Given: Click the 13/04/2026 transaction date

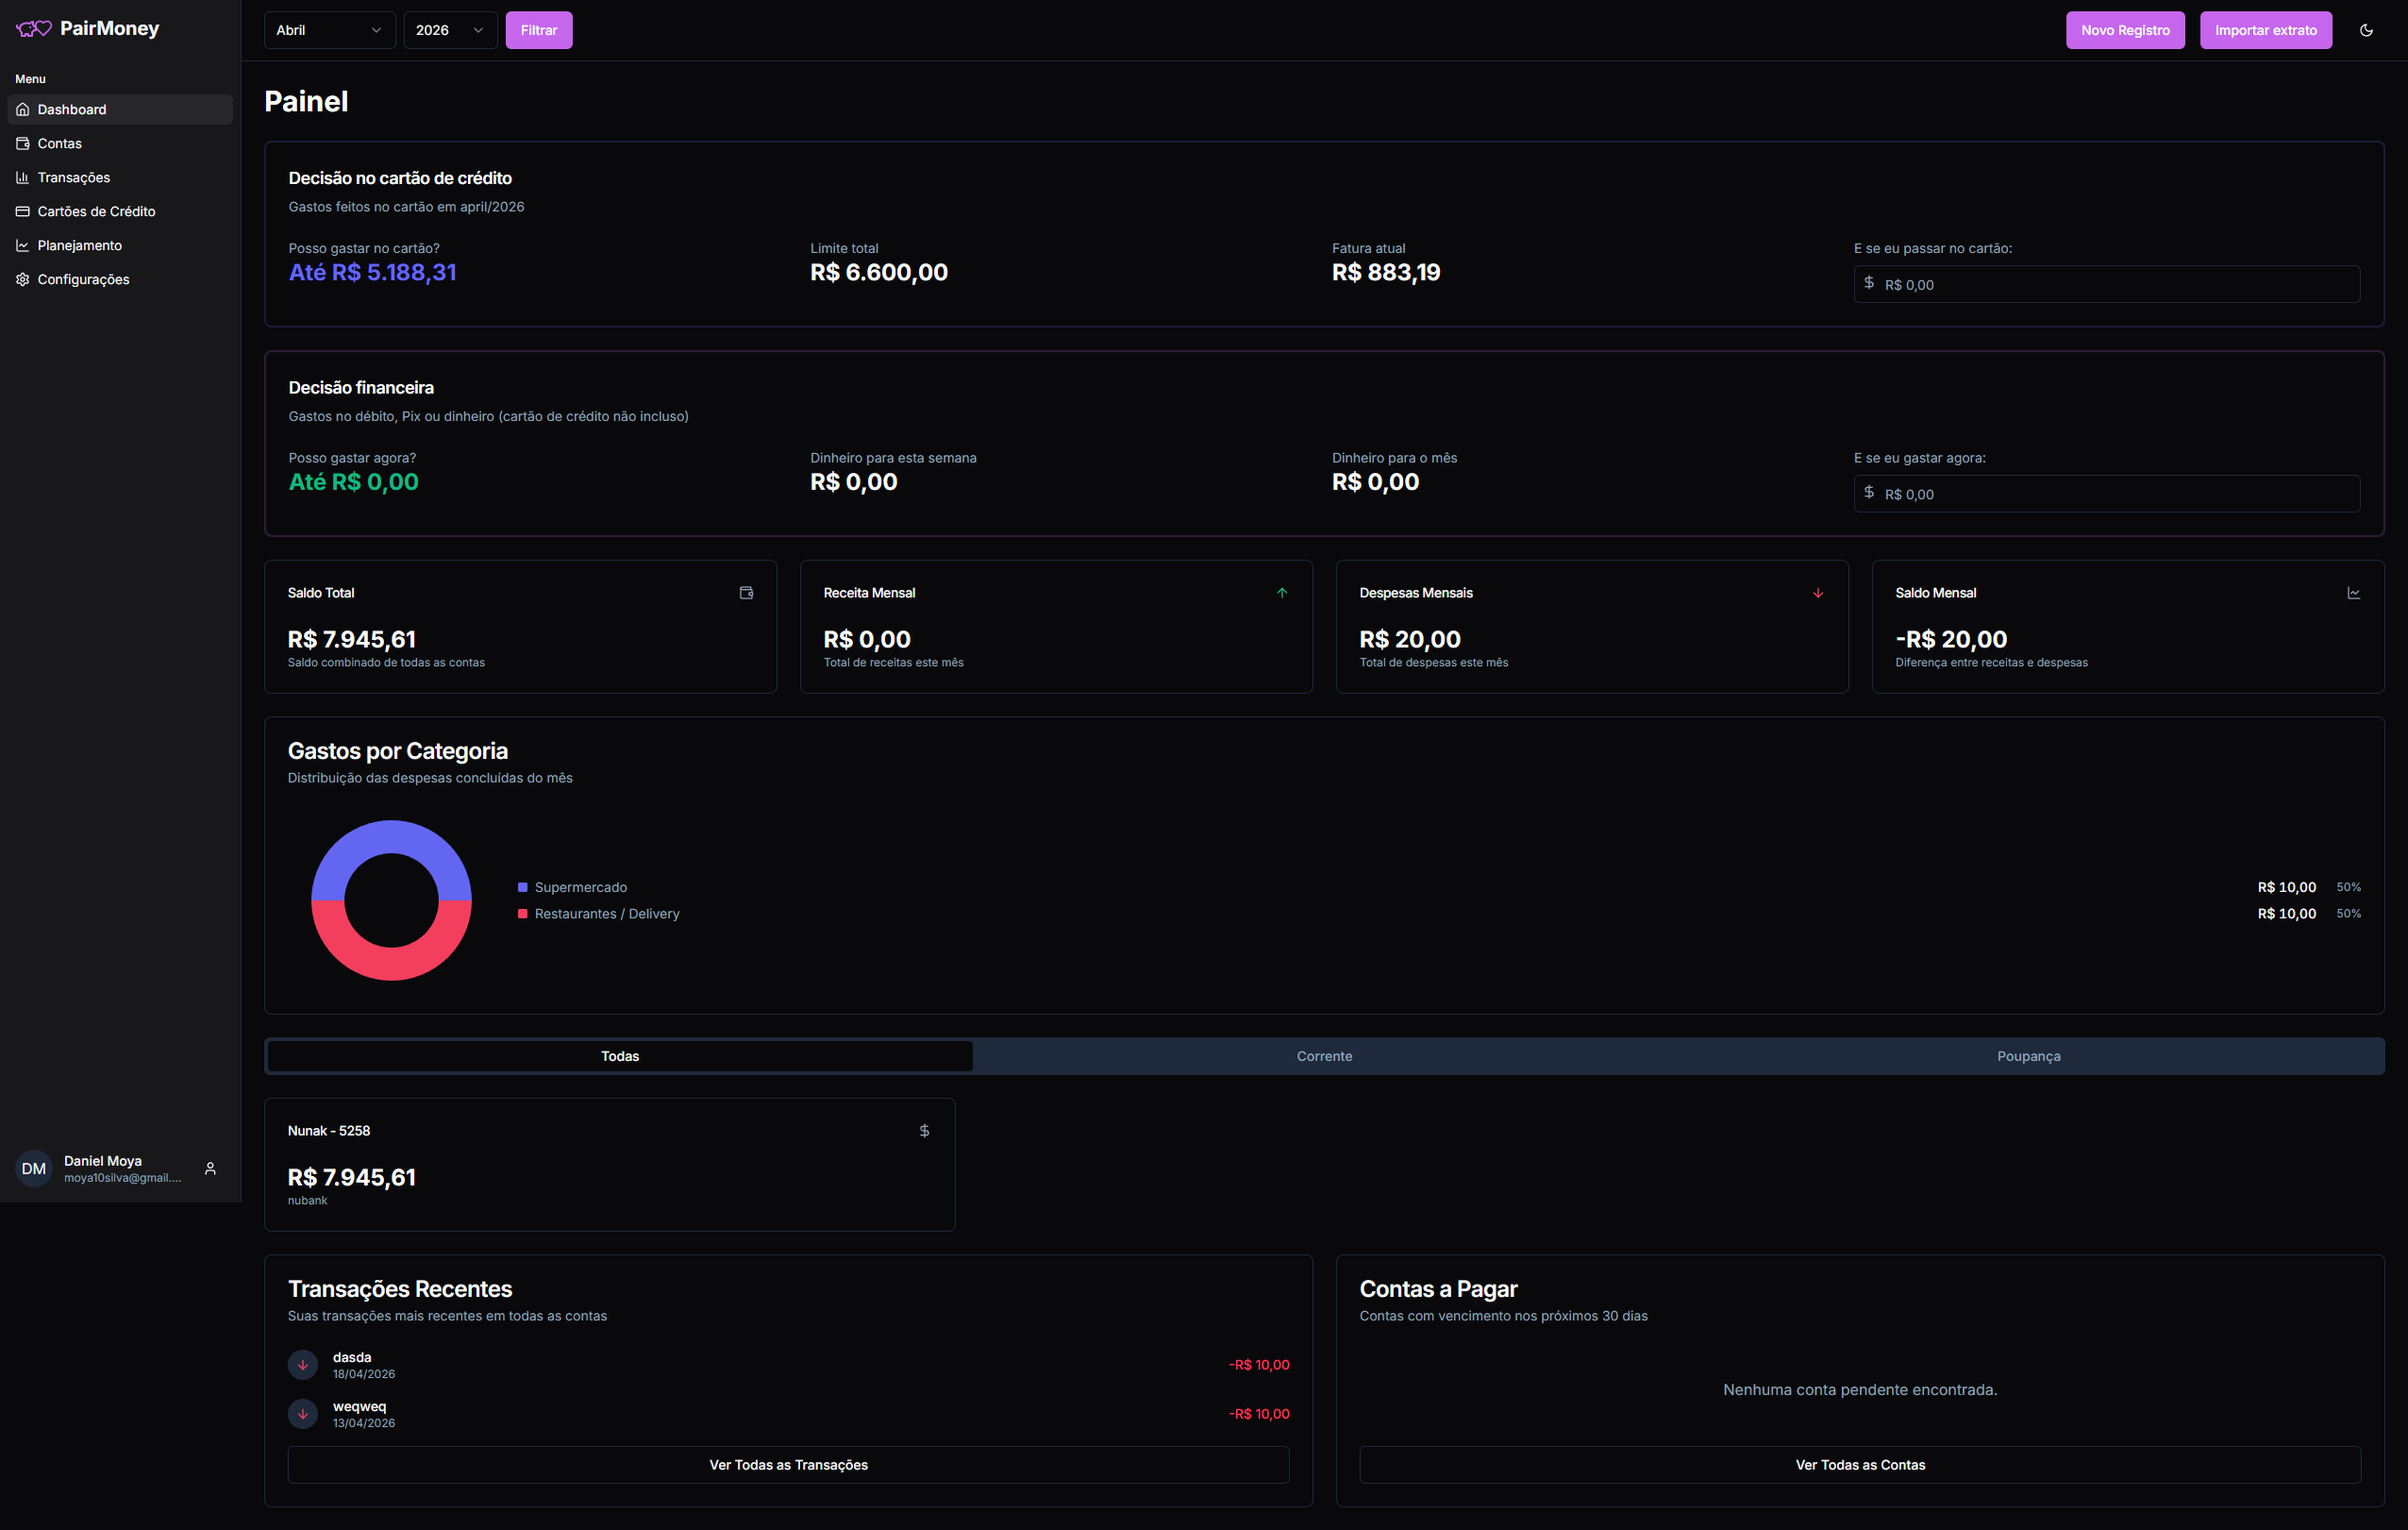Looking at the screenshot, I should pos(364,1423).
